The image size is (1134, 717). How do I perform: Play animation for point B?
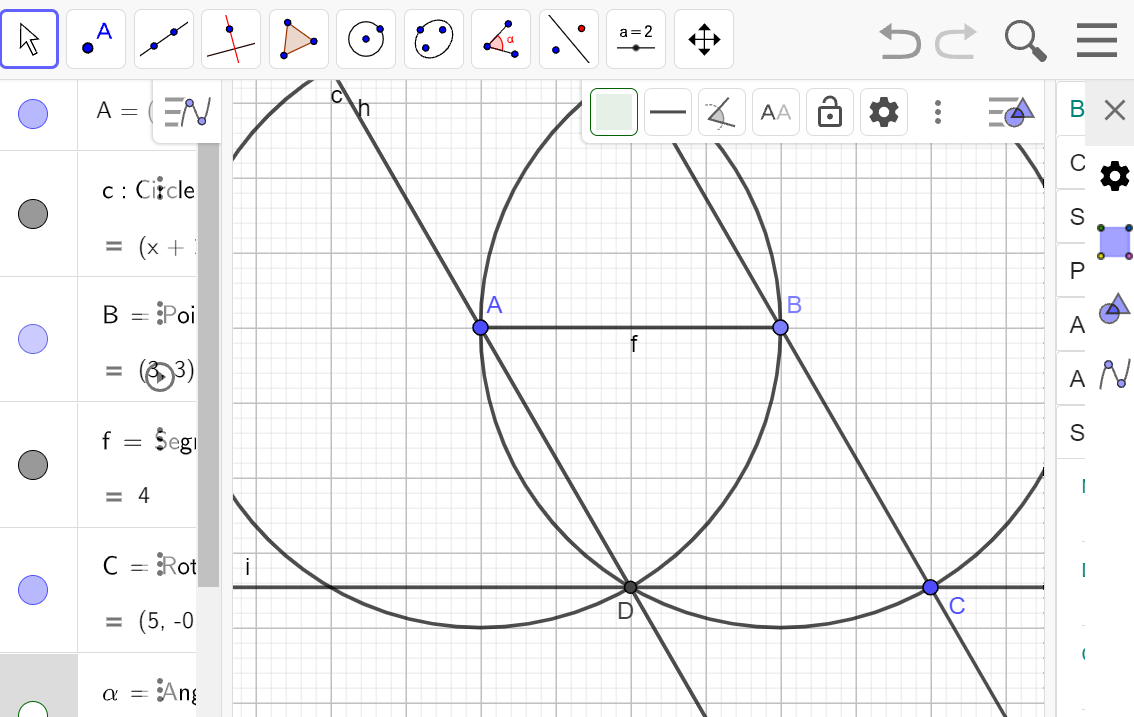[x=160, y=376]
